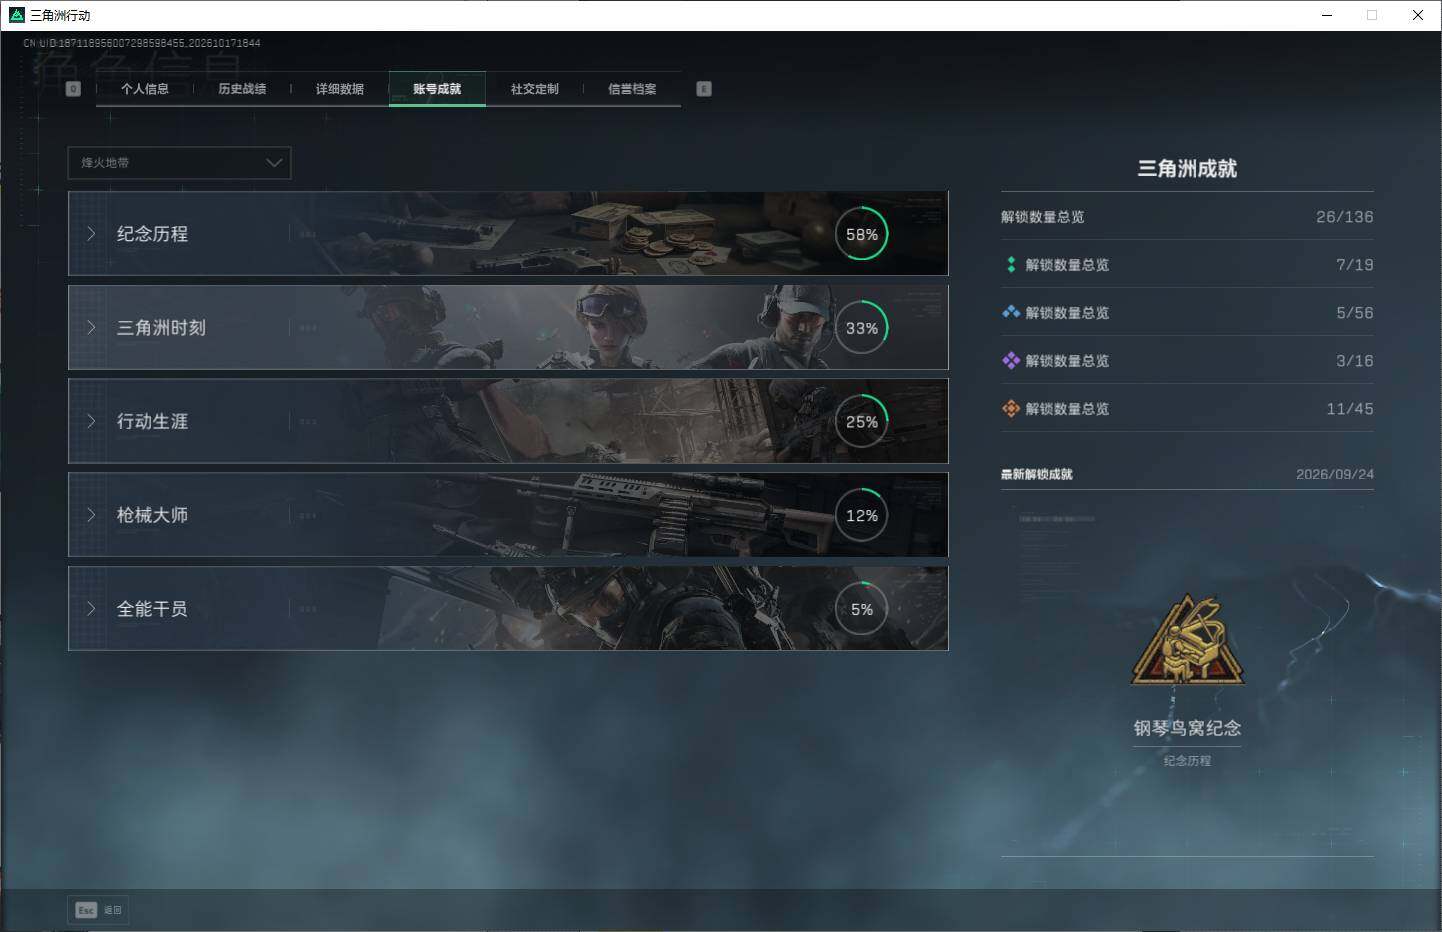The height and width of the screenshot is (932, 1442).
Task: Open the 个人信息 tab
Action: pyautogui.click(x=145, y=89)
